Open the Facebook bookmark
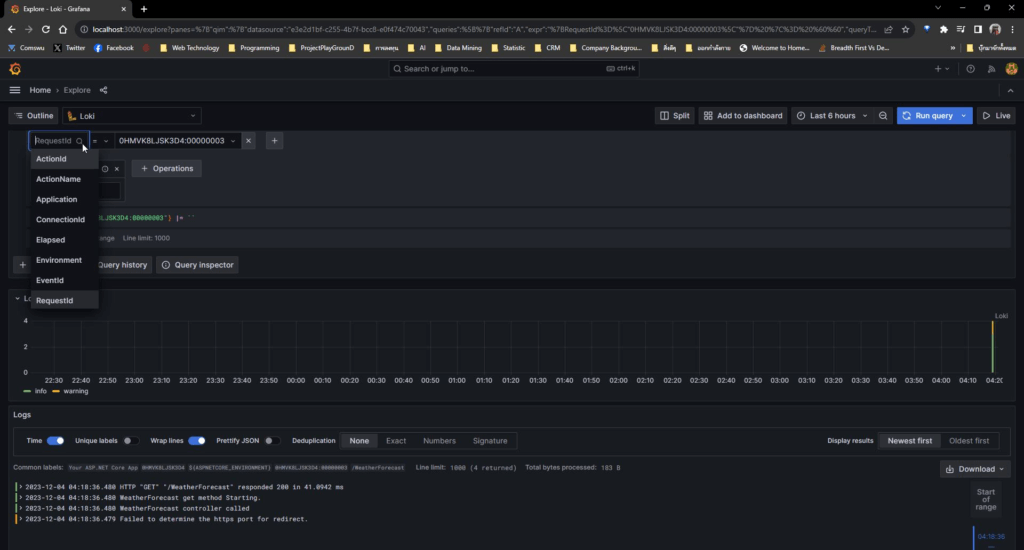 click(114, 48)
